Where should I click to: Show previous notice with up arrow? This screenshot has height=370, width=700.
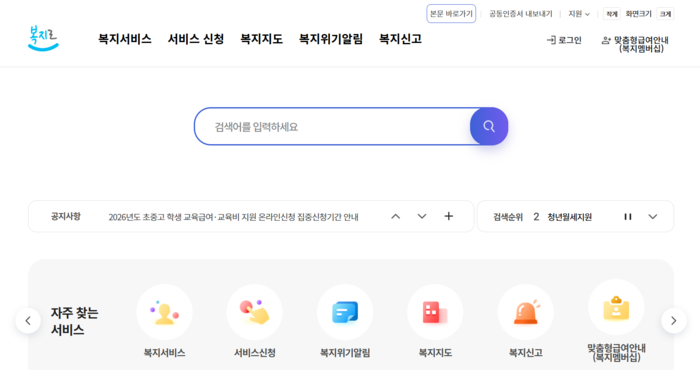tap(396, 216)
